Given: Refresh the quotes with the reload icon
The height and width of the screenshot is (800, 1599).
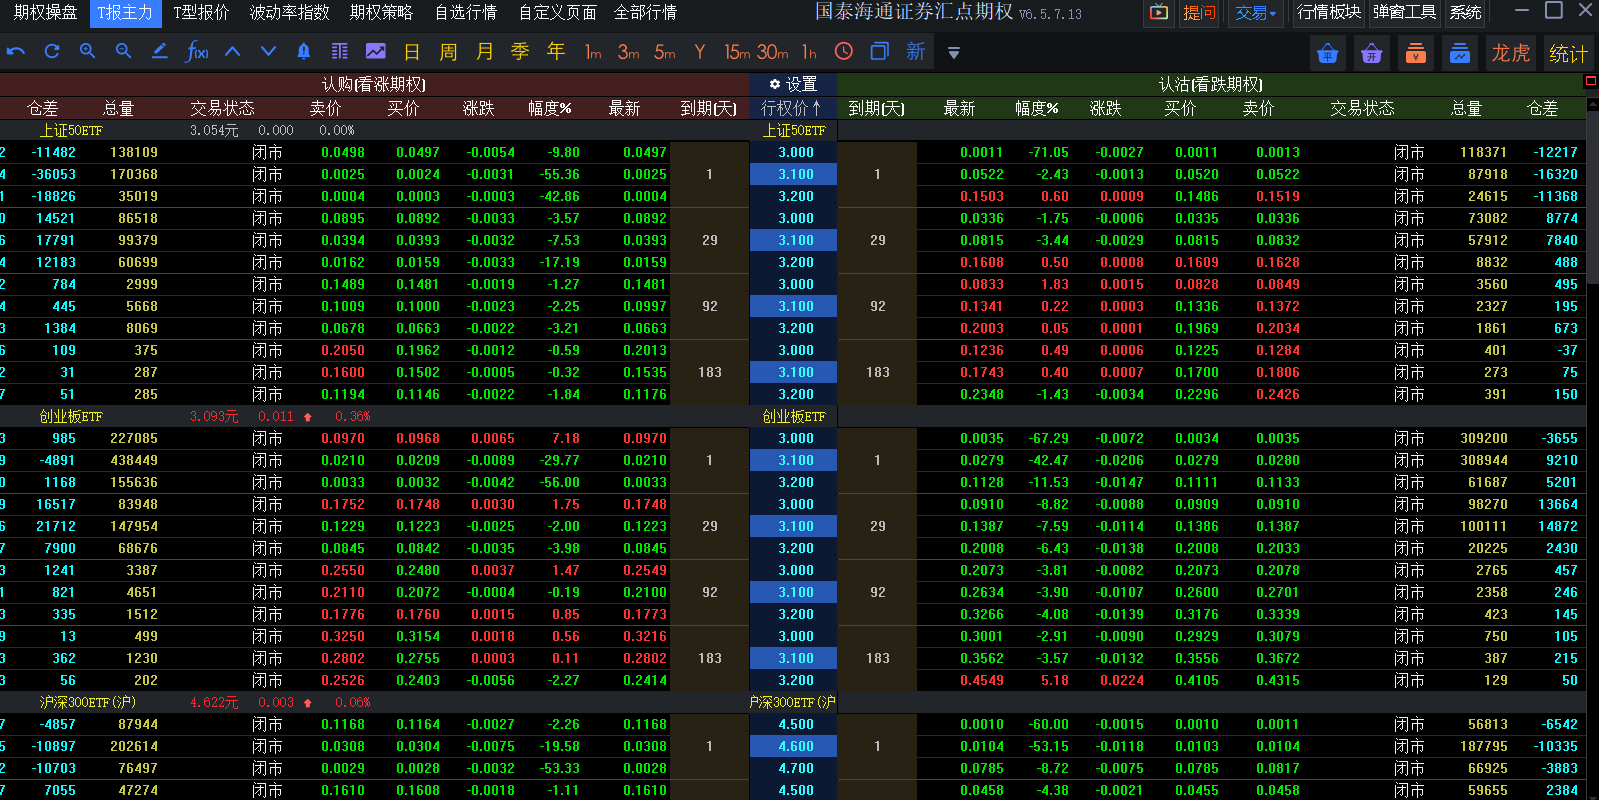Looking at the screenshot, I should [52, 51].
